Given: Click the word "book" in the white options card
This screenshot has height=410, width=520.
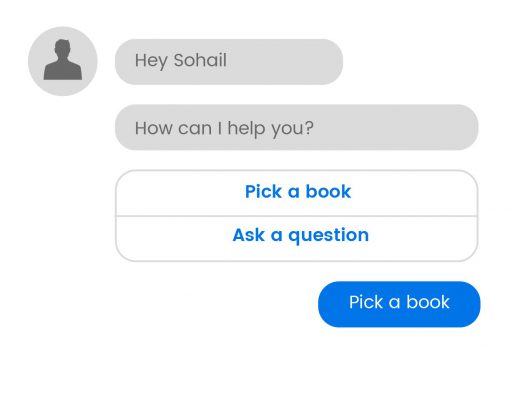Looking at the screenshot, I should 328,191.
